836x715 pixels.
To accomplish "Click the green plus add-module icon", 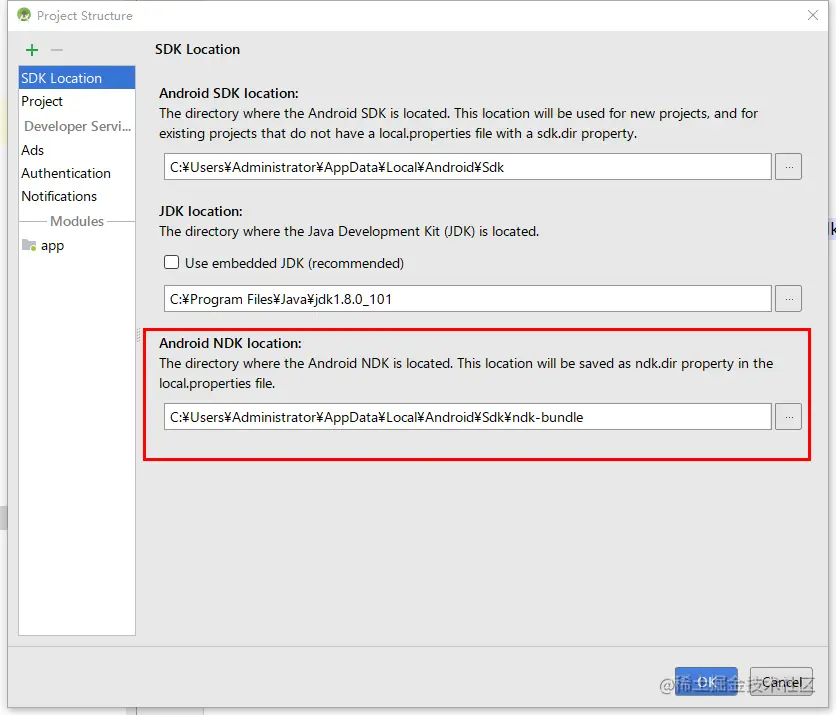I will coord(32,50).
